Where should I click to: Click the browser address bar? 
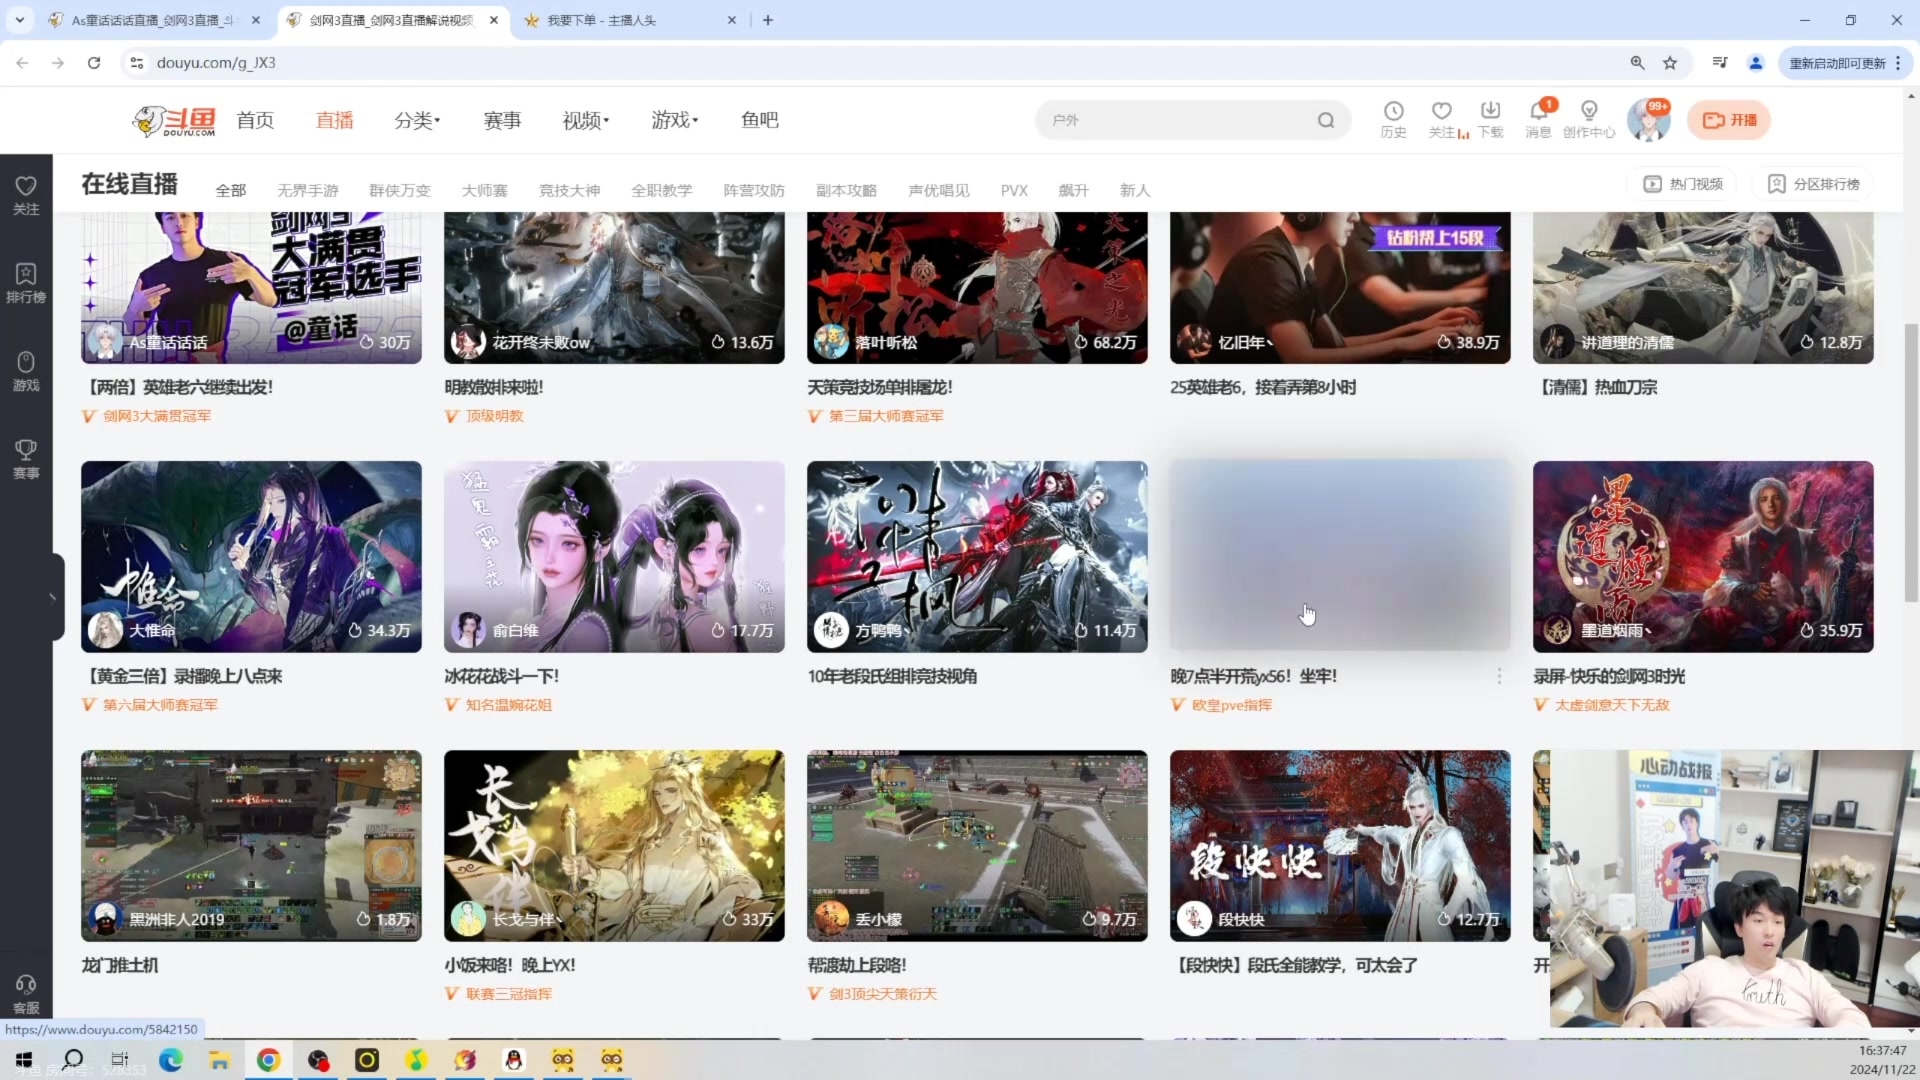(870, 63)
